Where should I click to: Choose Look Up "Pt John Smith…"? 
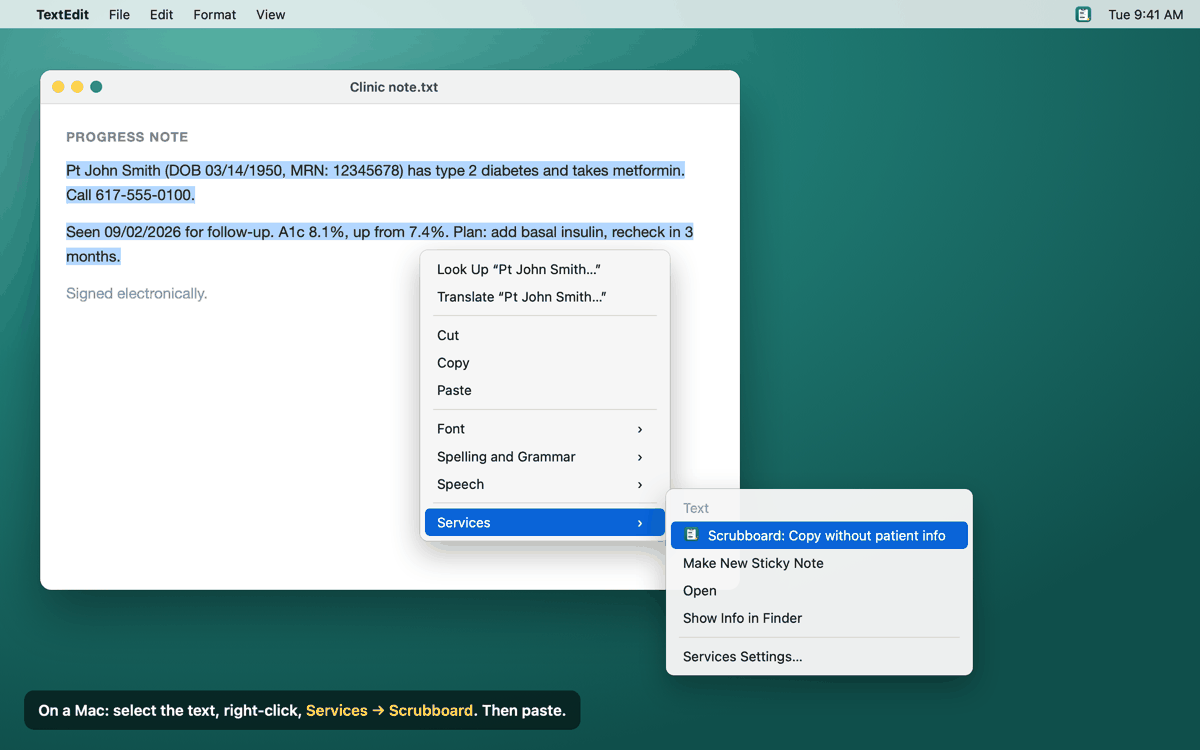[x=545, y=269]
